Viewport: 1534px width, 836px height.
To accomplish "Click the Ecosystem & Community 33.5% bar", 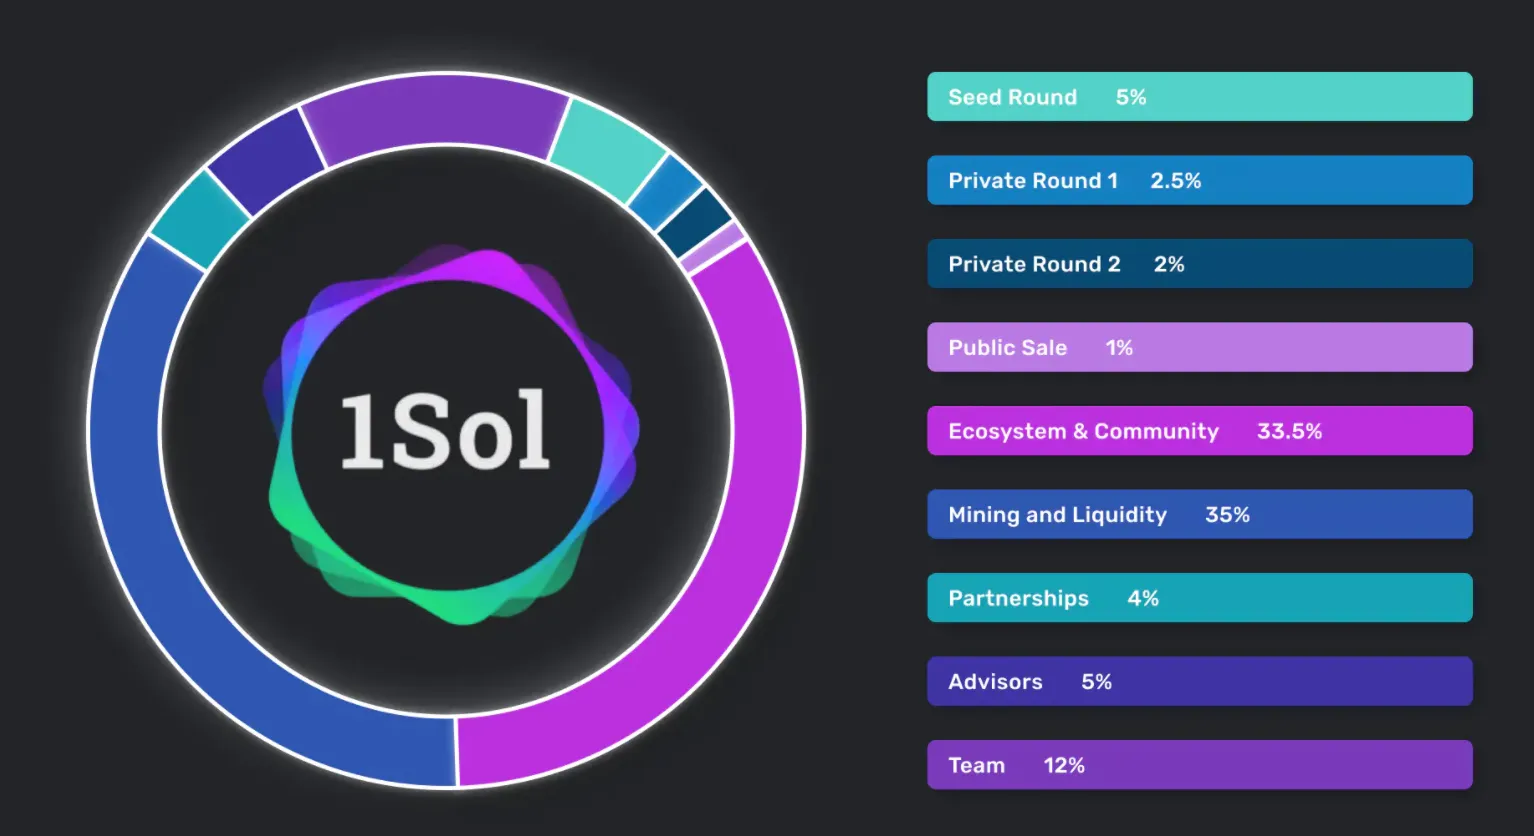I will 1199,431.
